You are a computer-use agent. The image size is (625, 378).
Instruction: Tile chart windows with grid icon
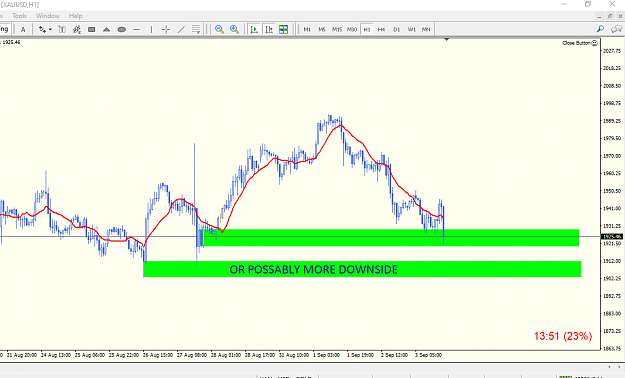(283, 30)
